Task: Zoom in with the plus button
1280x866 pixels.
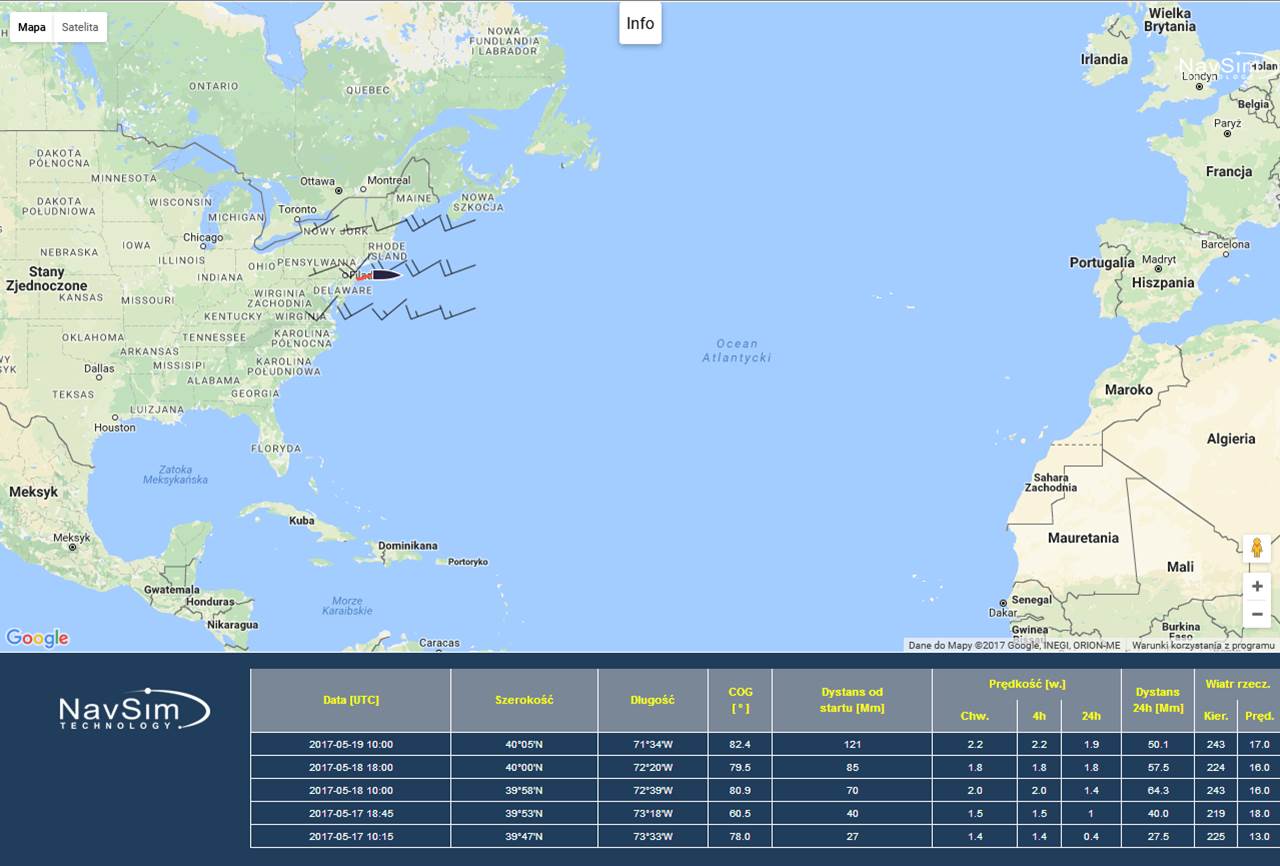Action: (x=1257, y=586)
